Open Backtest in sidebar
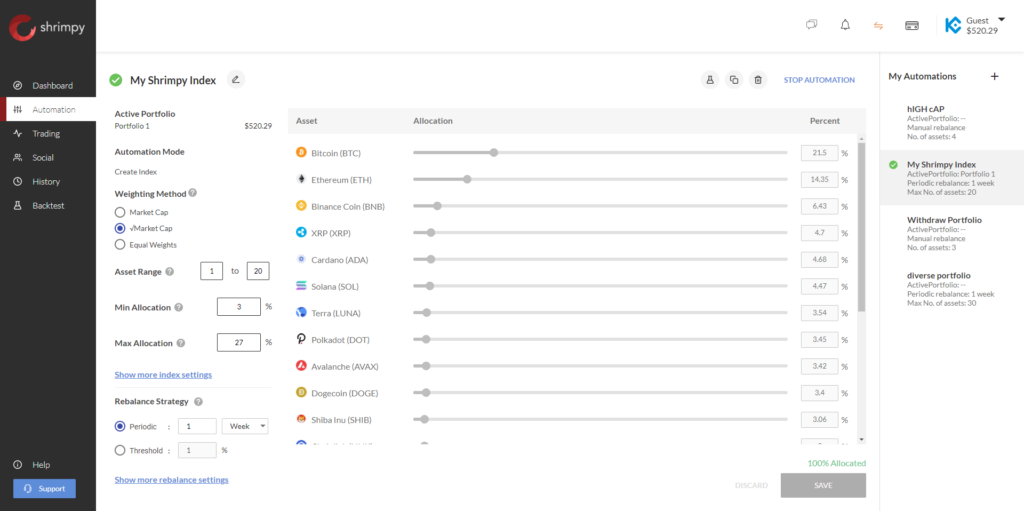The height and width of the screenshot is (511, 1024). click(x=48, y=205)
